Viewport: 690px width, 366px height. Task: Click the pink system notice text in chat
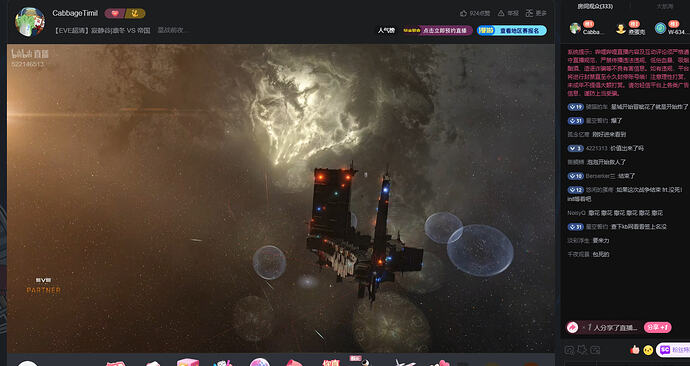[628, 73]
